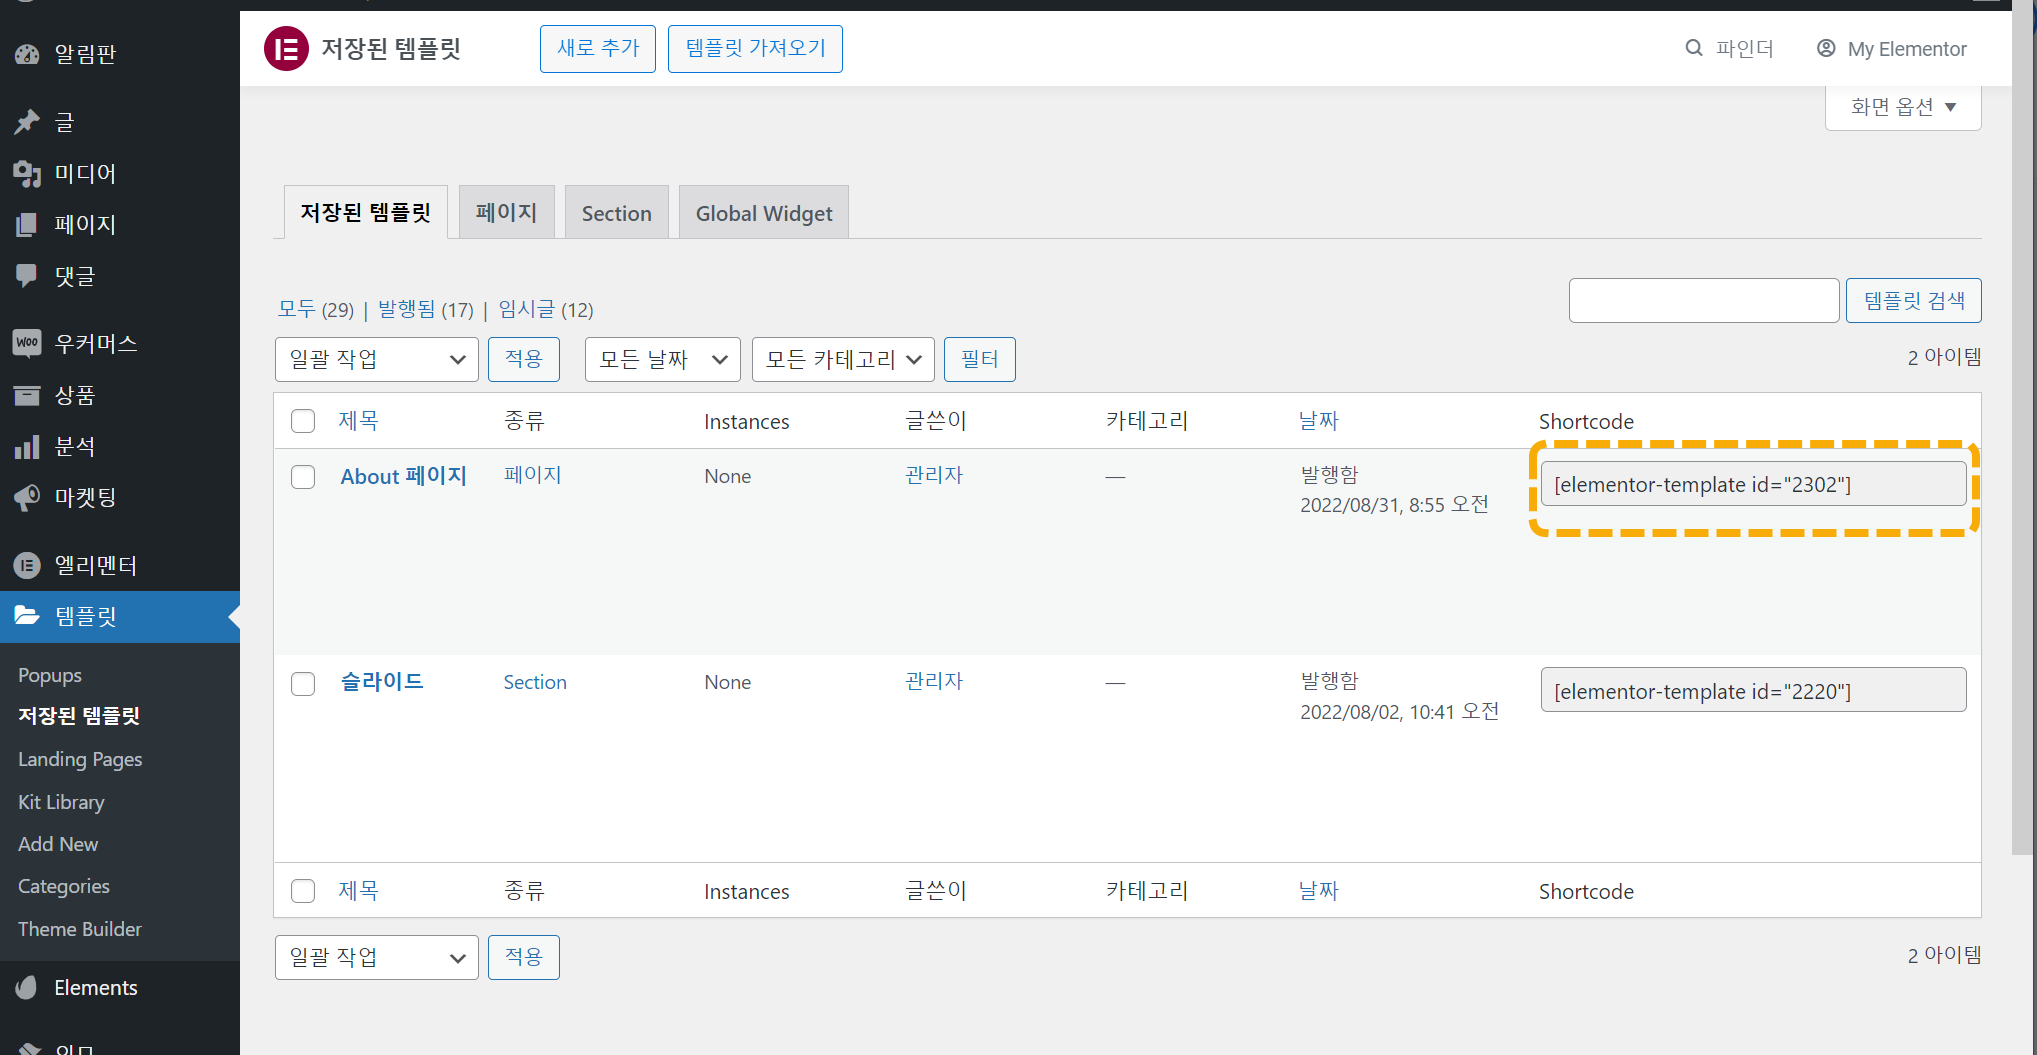This screenshot has width=2037, height=1055.
Task: Open WooCommerce from the sidebar
Action: point(27,343)
